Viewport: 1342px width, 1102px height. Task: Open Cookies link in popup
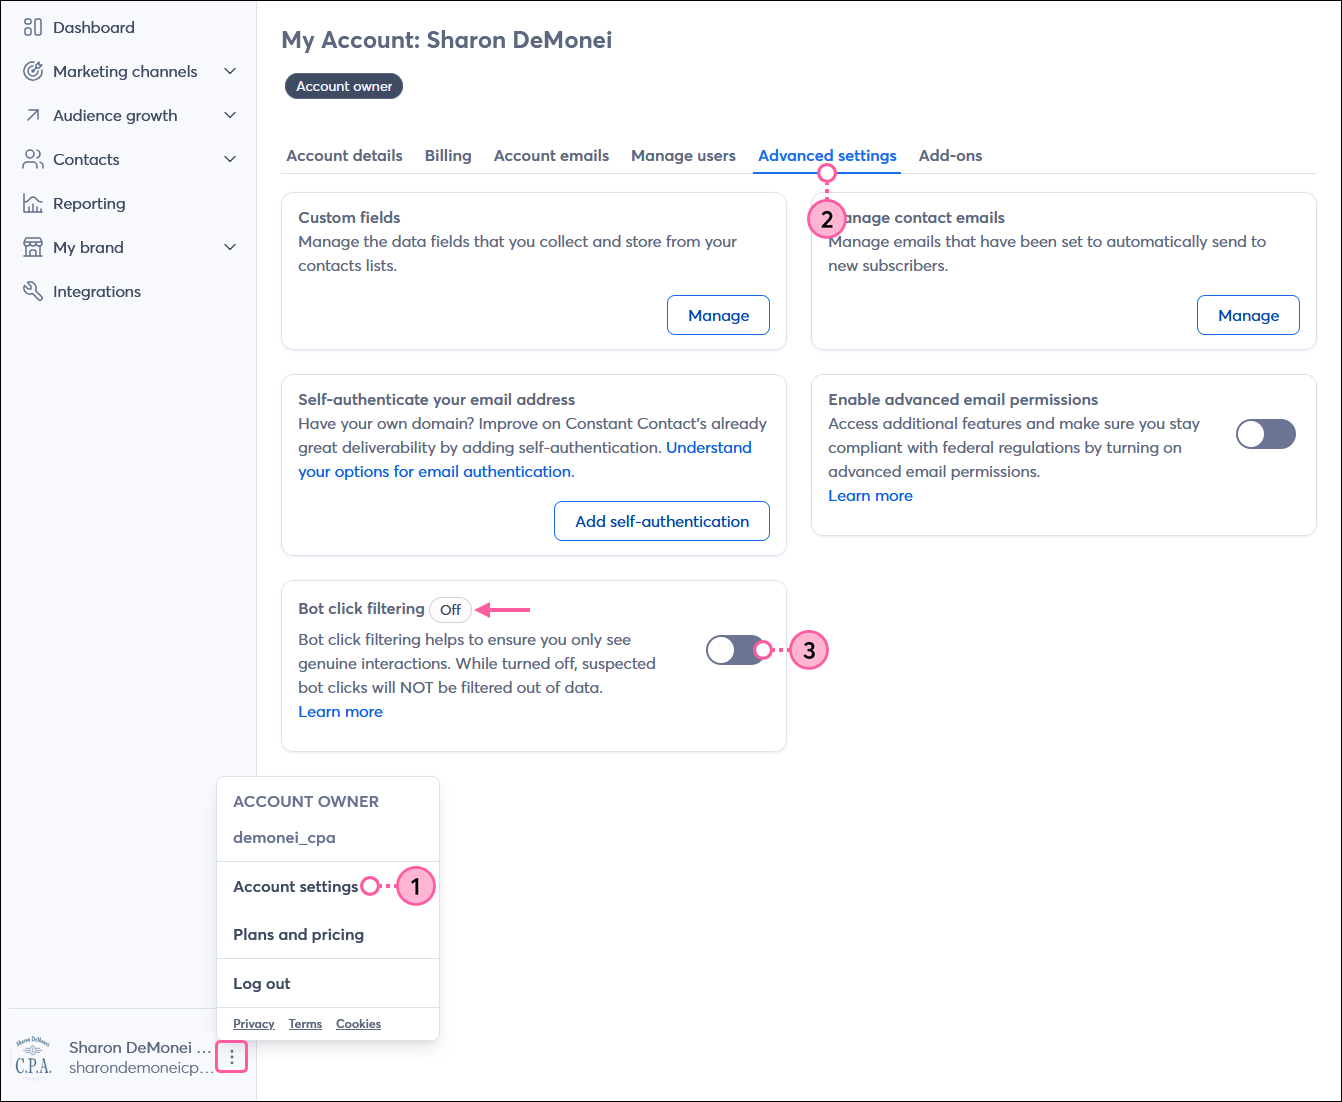tap(358, 1023)
